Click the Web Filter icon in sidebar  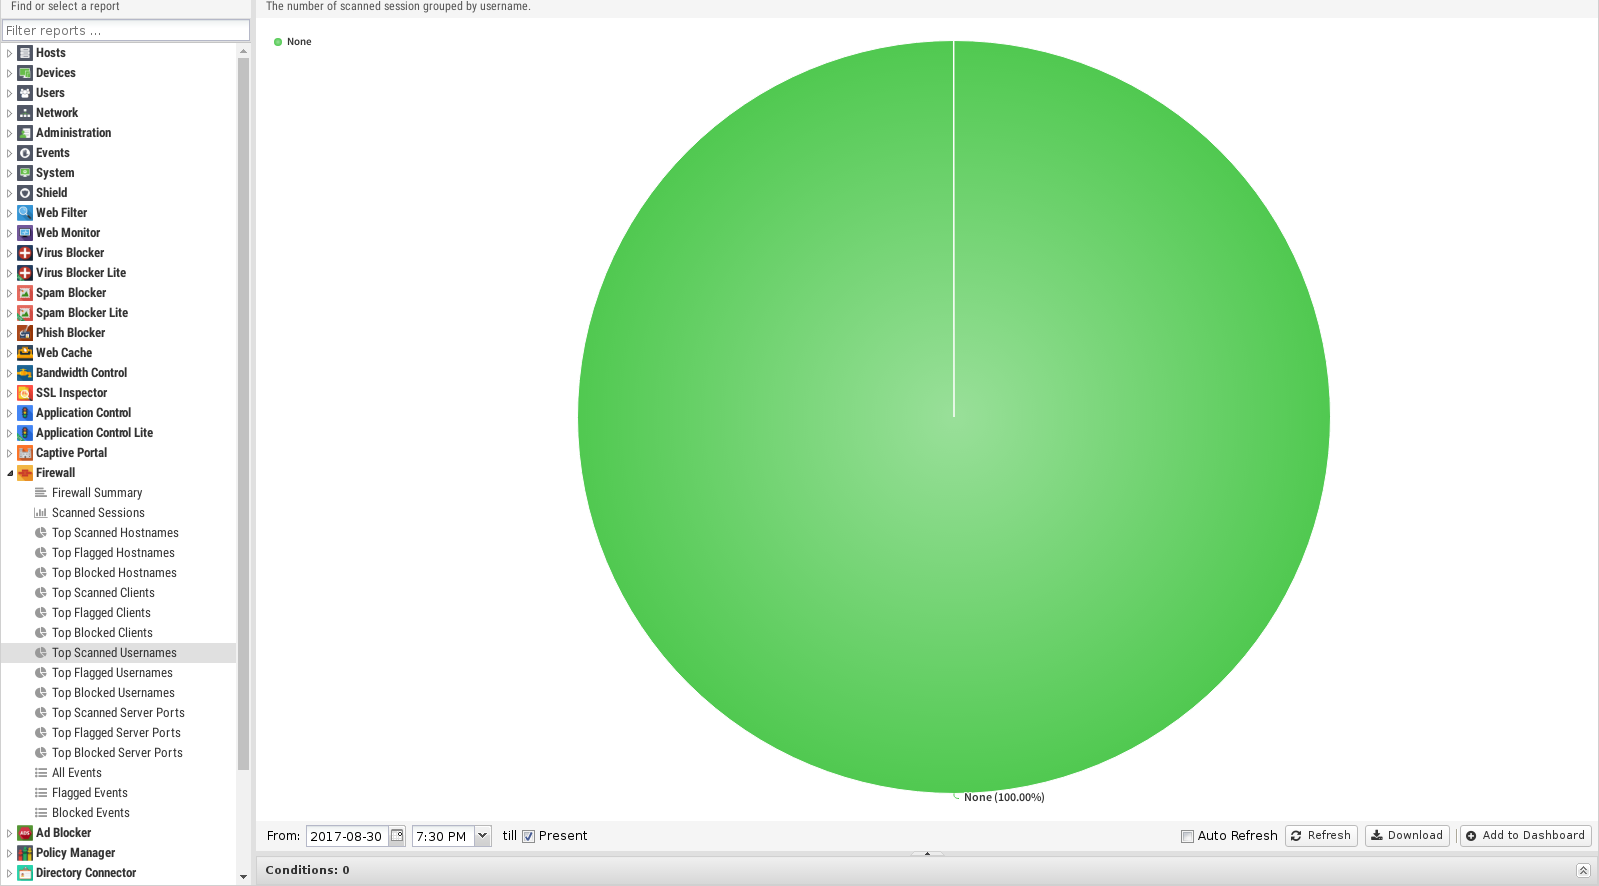click(x=25, y=213)
